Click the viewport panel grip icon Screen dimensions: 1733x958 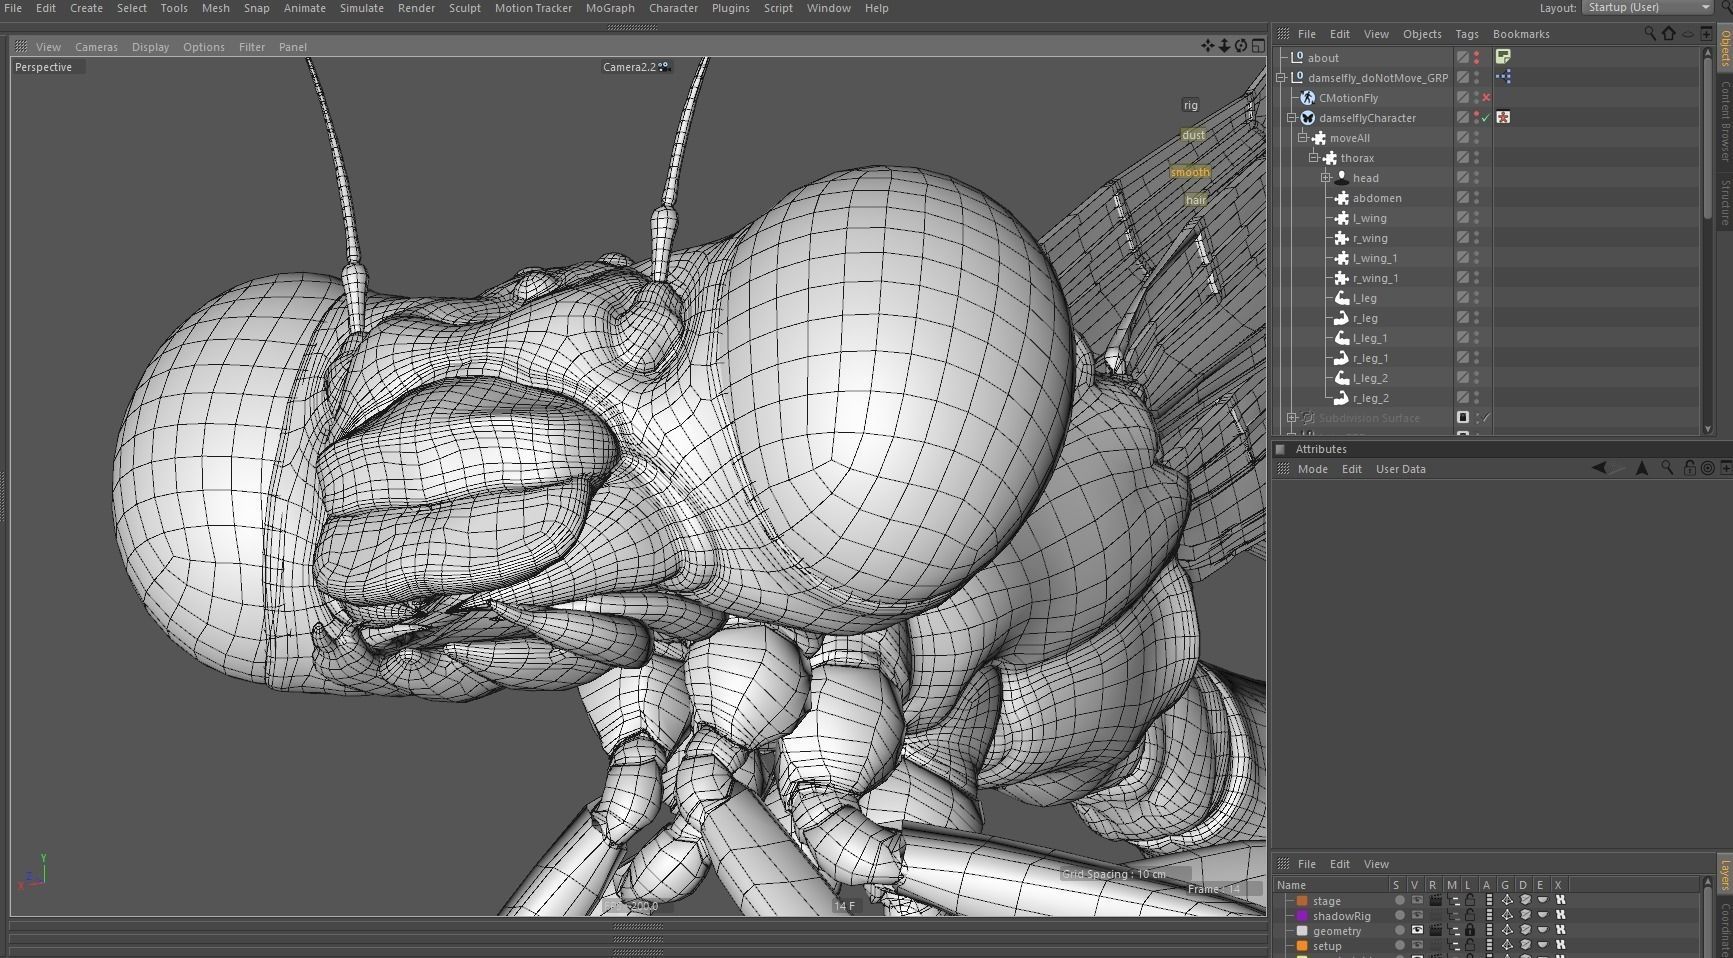tap(21, 47)
